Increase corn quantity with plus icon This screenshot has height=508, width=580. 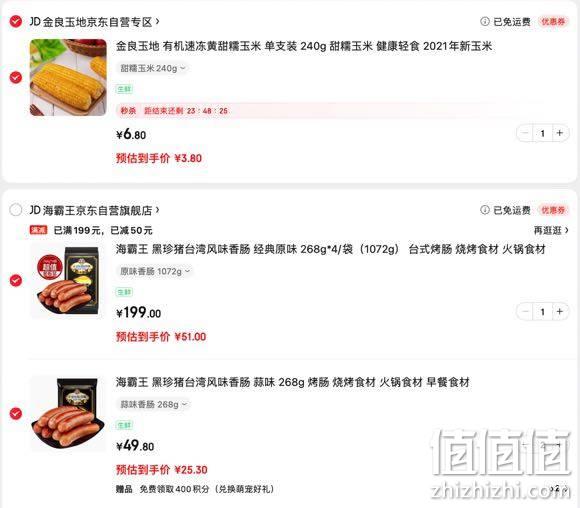[x=560, y=133]
